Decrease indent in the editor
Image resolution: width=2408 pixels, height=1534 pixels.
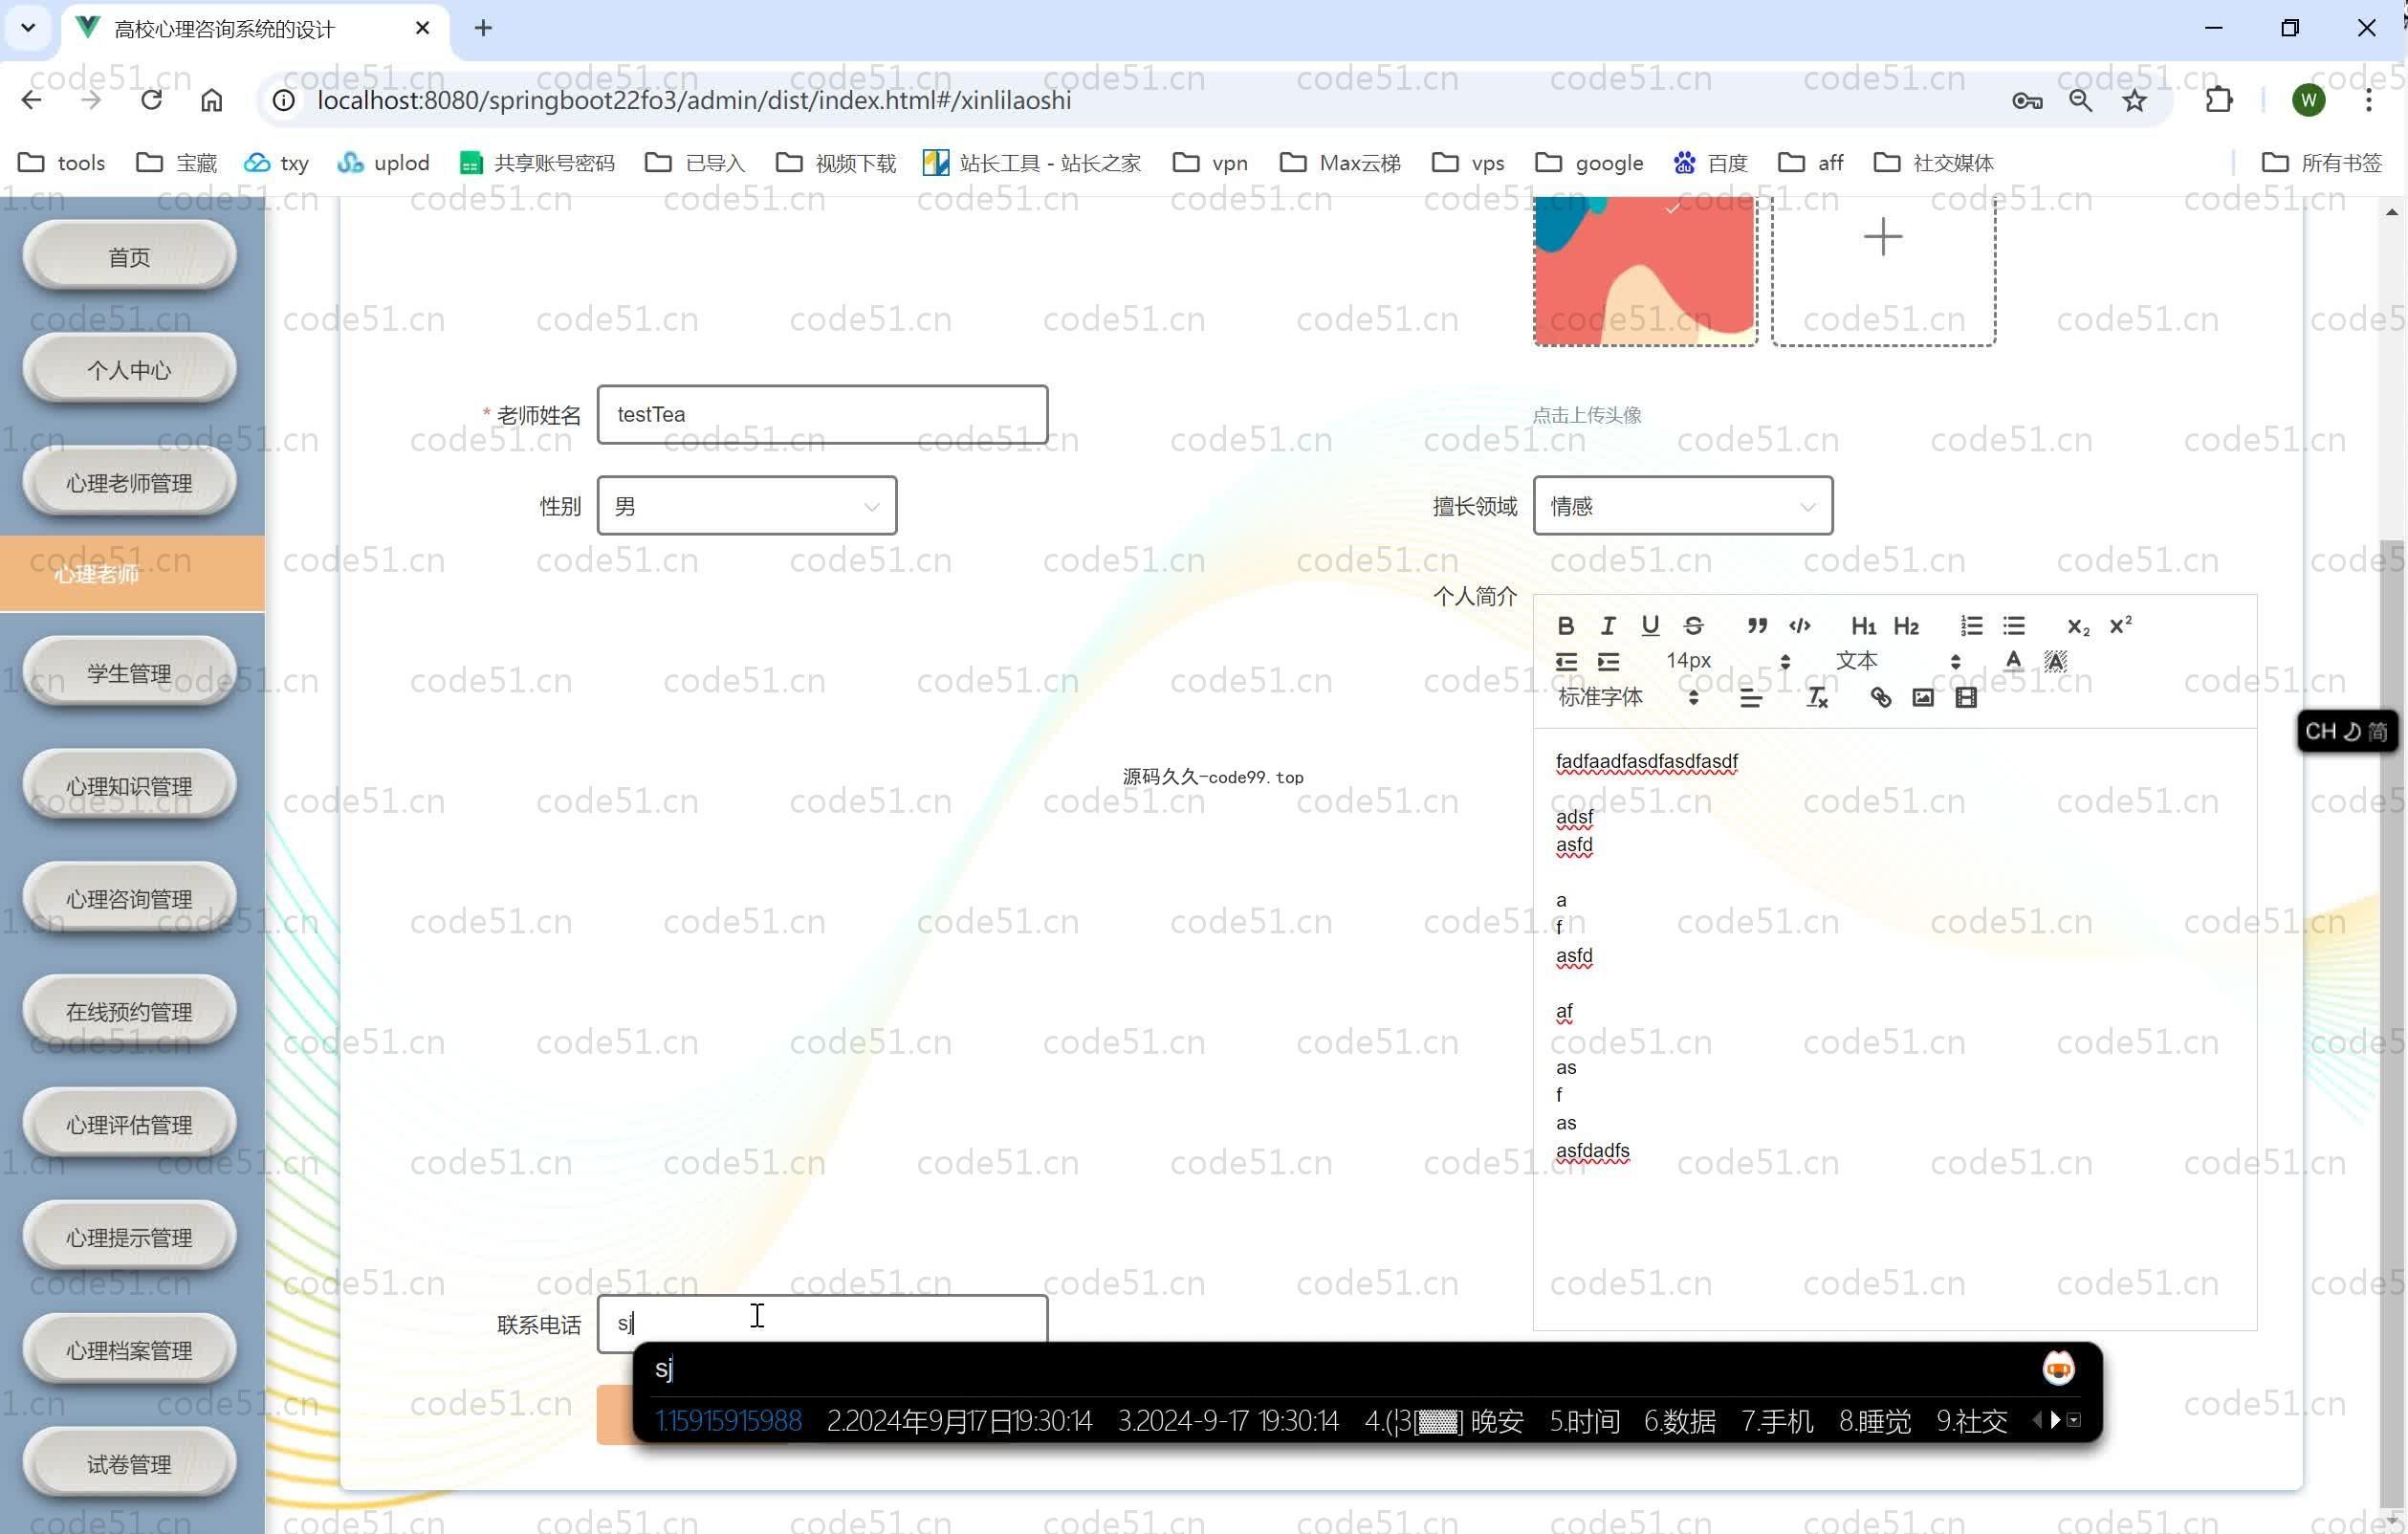click(x=1566, y=661)
